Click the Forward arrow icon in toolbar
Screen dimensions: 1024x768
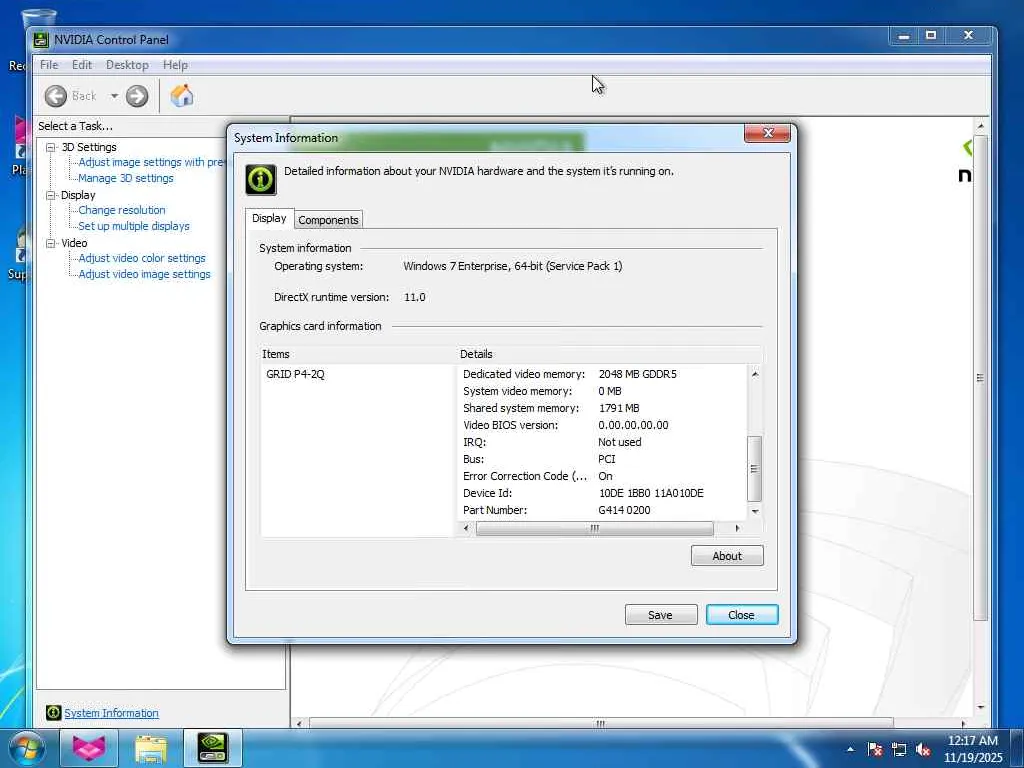(x=136, y=96)
